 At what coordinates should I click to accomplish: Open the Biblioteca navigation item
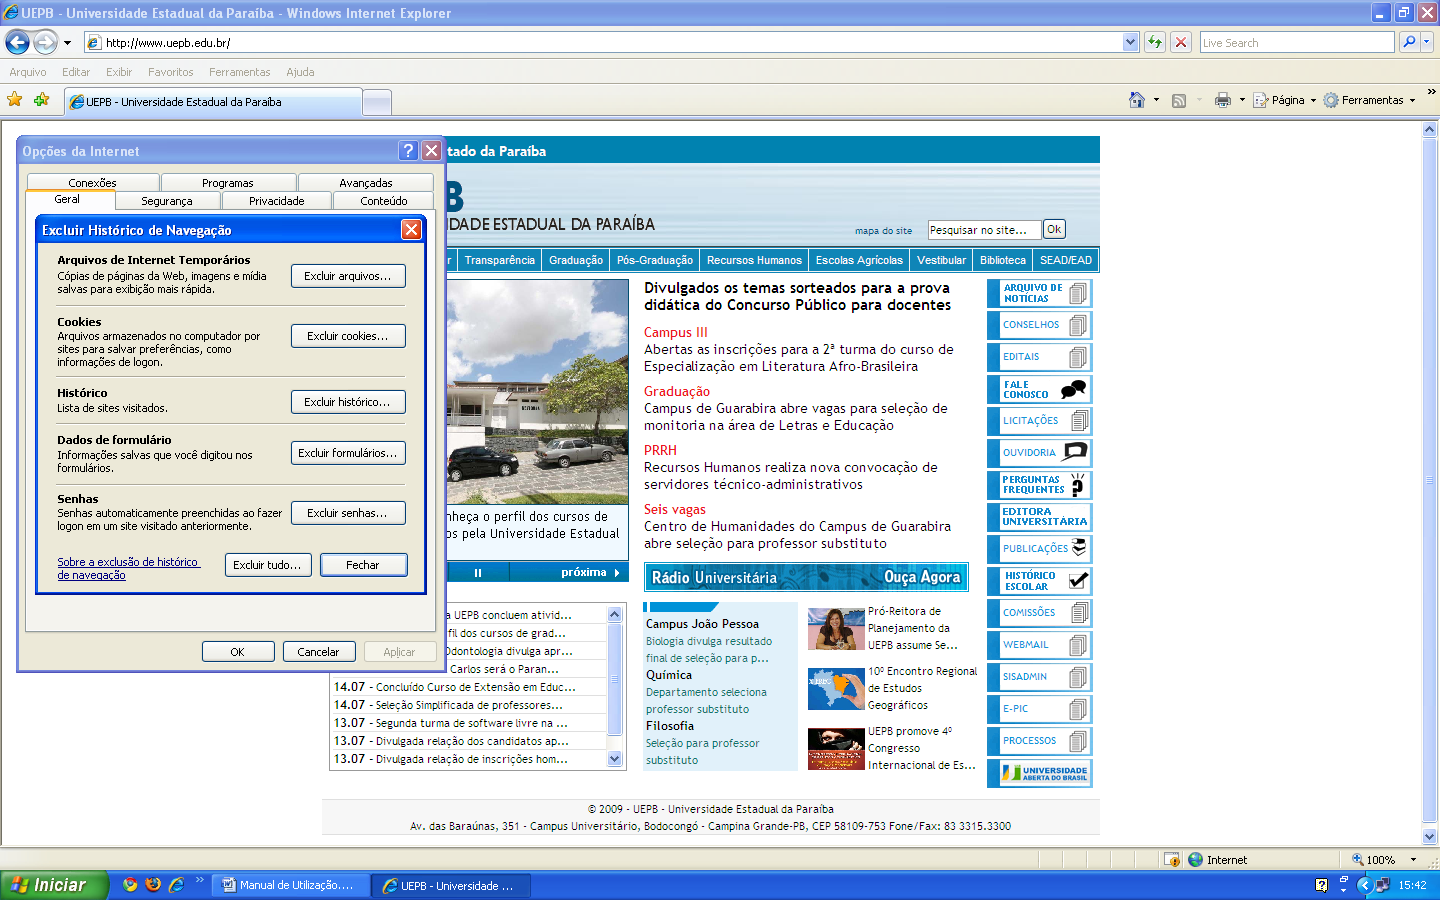1003,260
